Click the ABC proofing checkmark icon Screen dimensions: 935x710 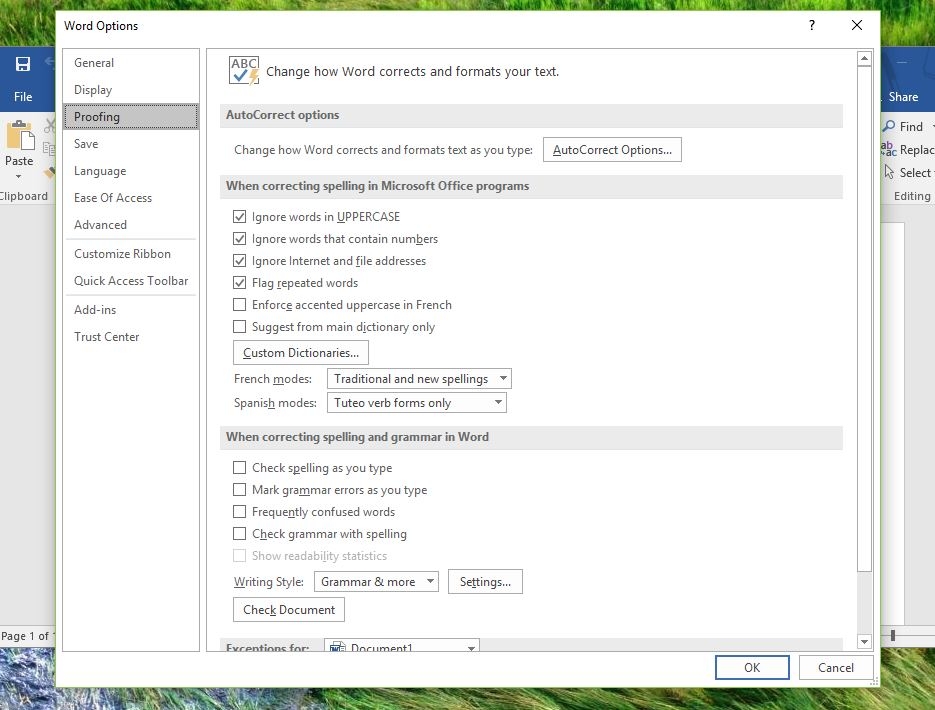tap(244, 71)
